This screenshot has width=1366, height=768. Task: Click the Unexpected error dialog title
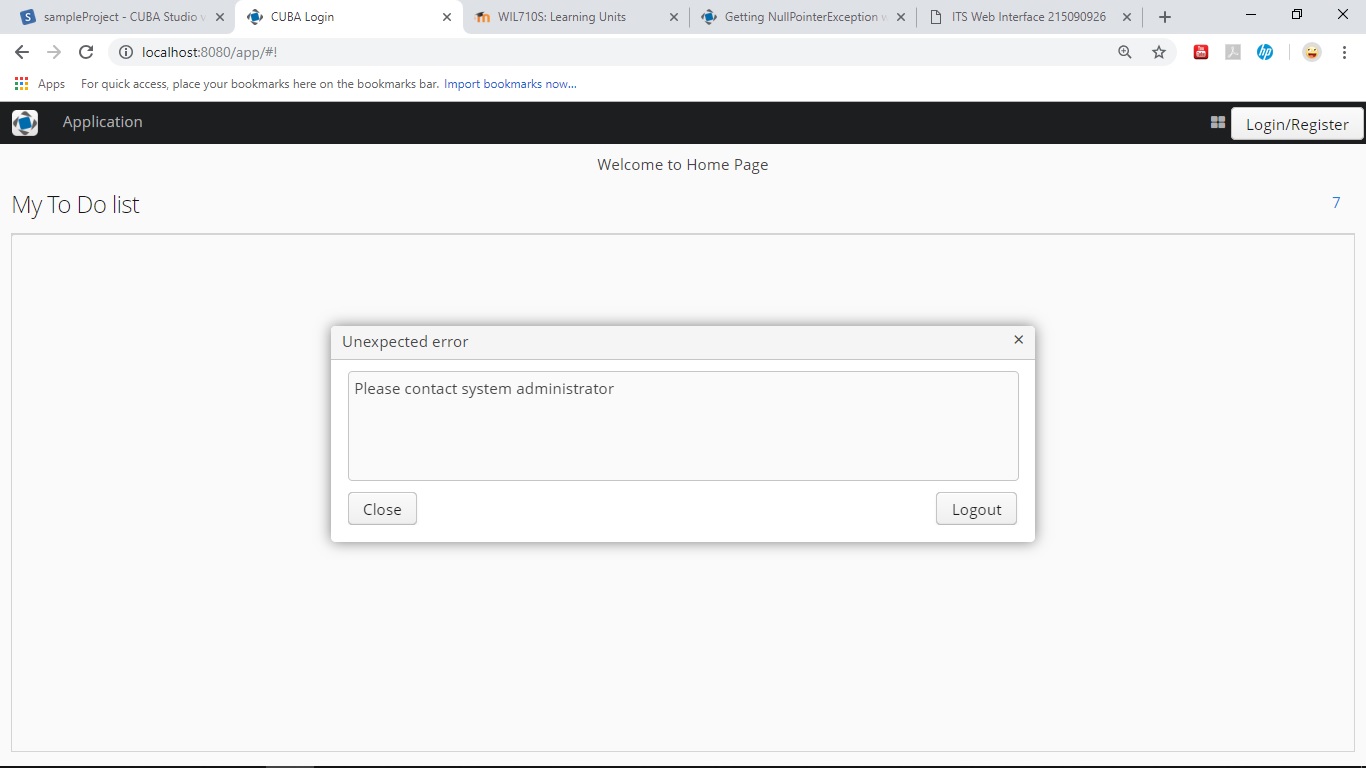click(405, 342)
